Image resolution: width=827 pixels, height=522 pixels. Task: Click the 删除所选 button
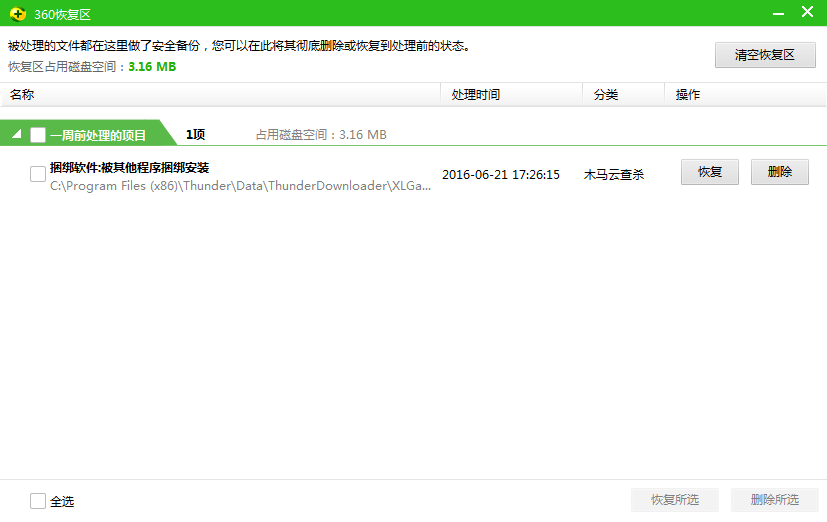click(775, 500)
